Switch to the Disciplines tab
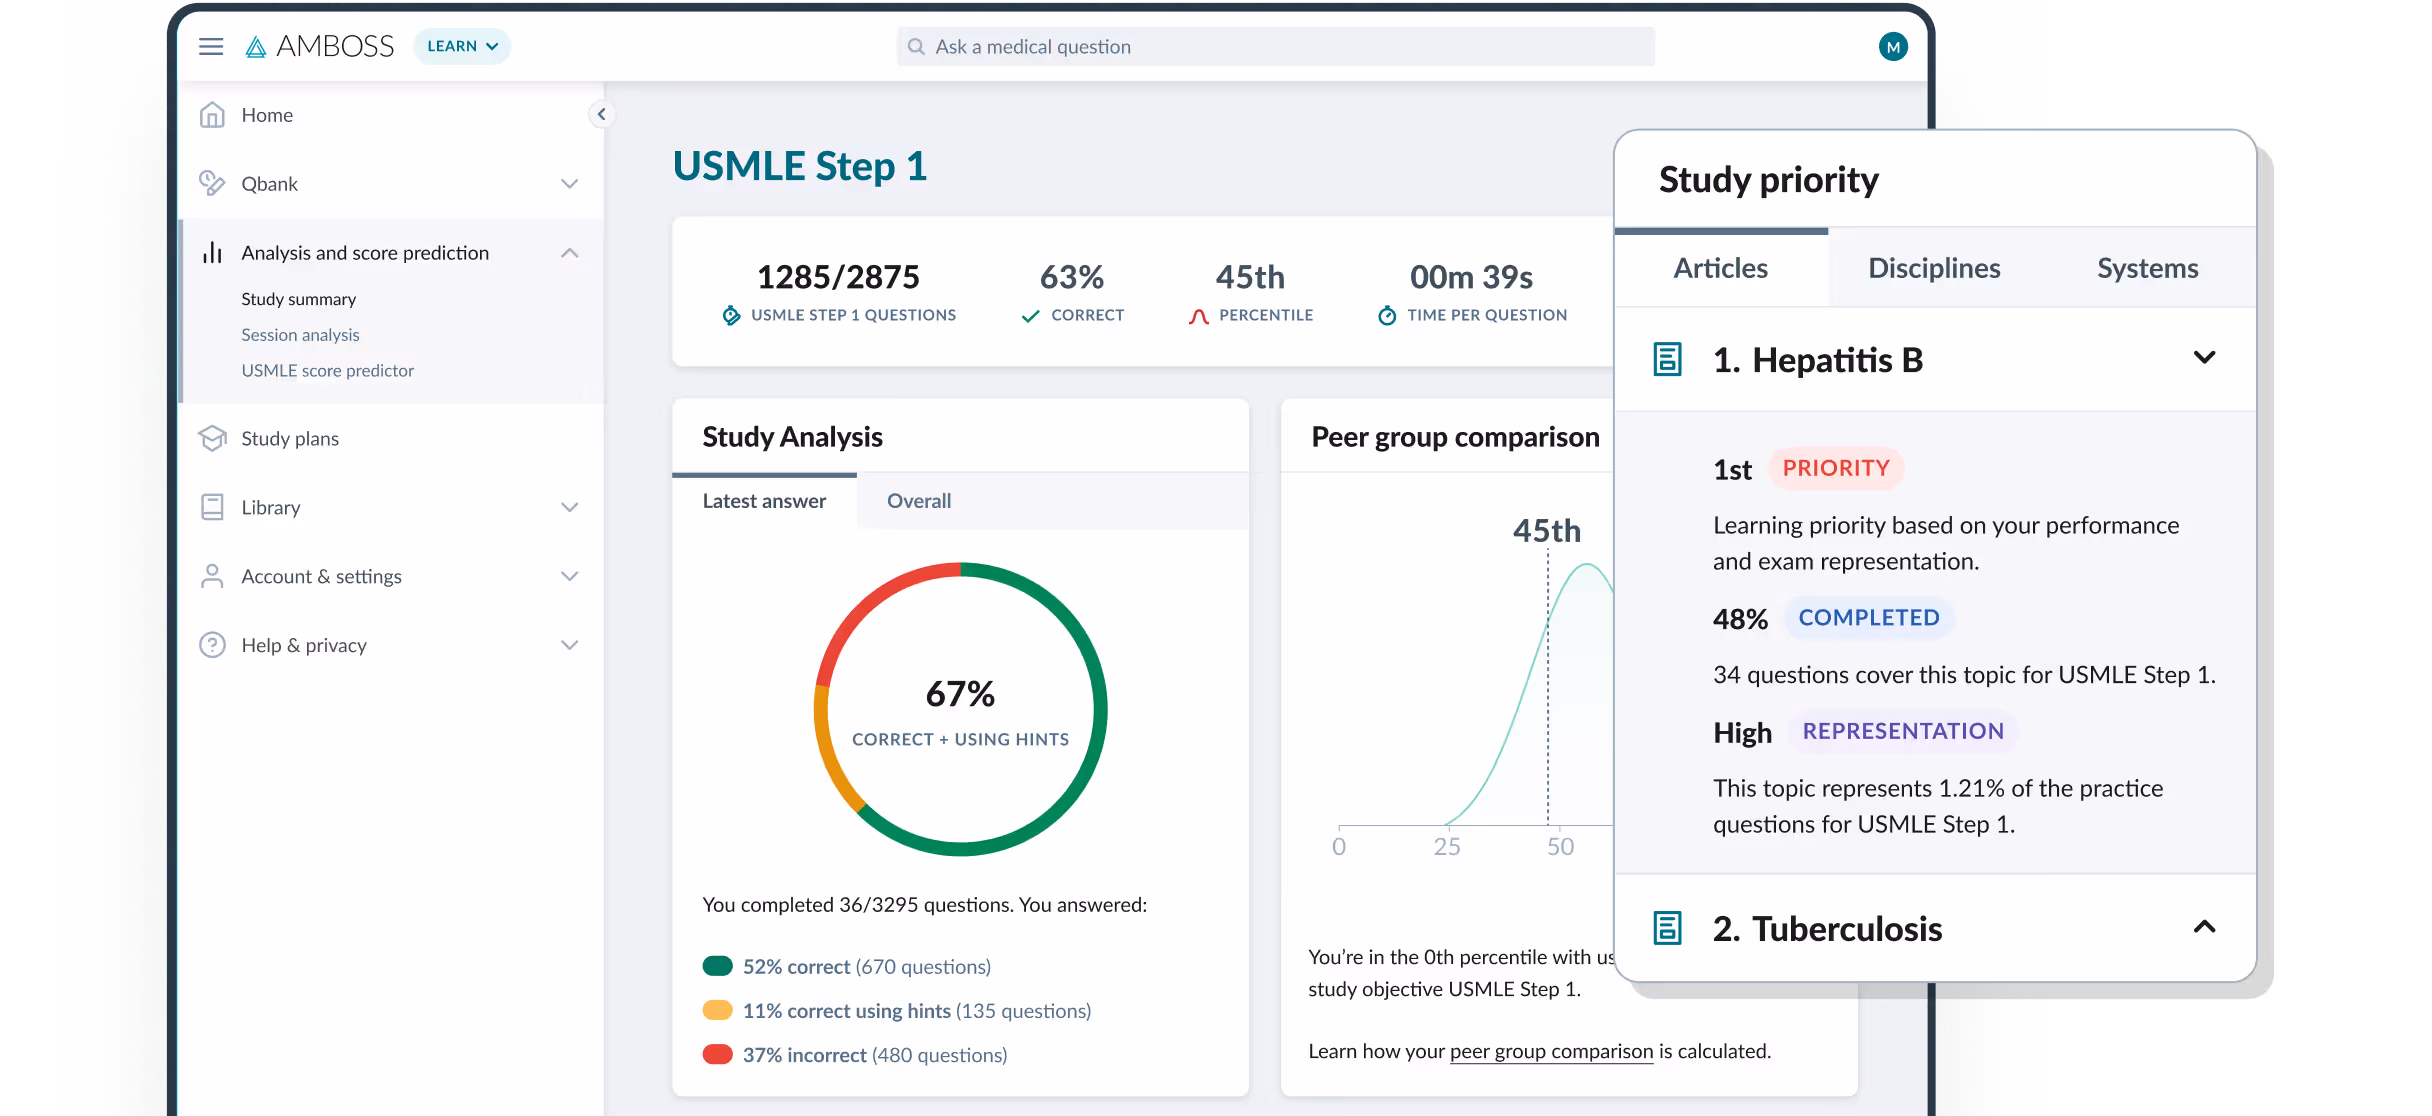Screen dimensions: 2432x1116 1934,268
